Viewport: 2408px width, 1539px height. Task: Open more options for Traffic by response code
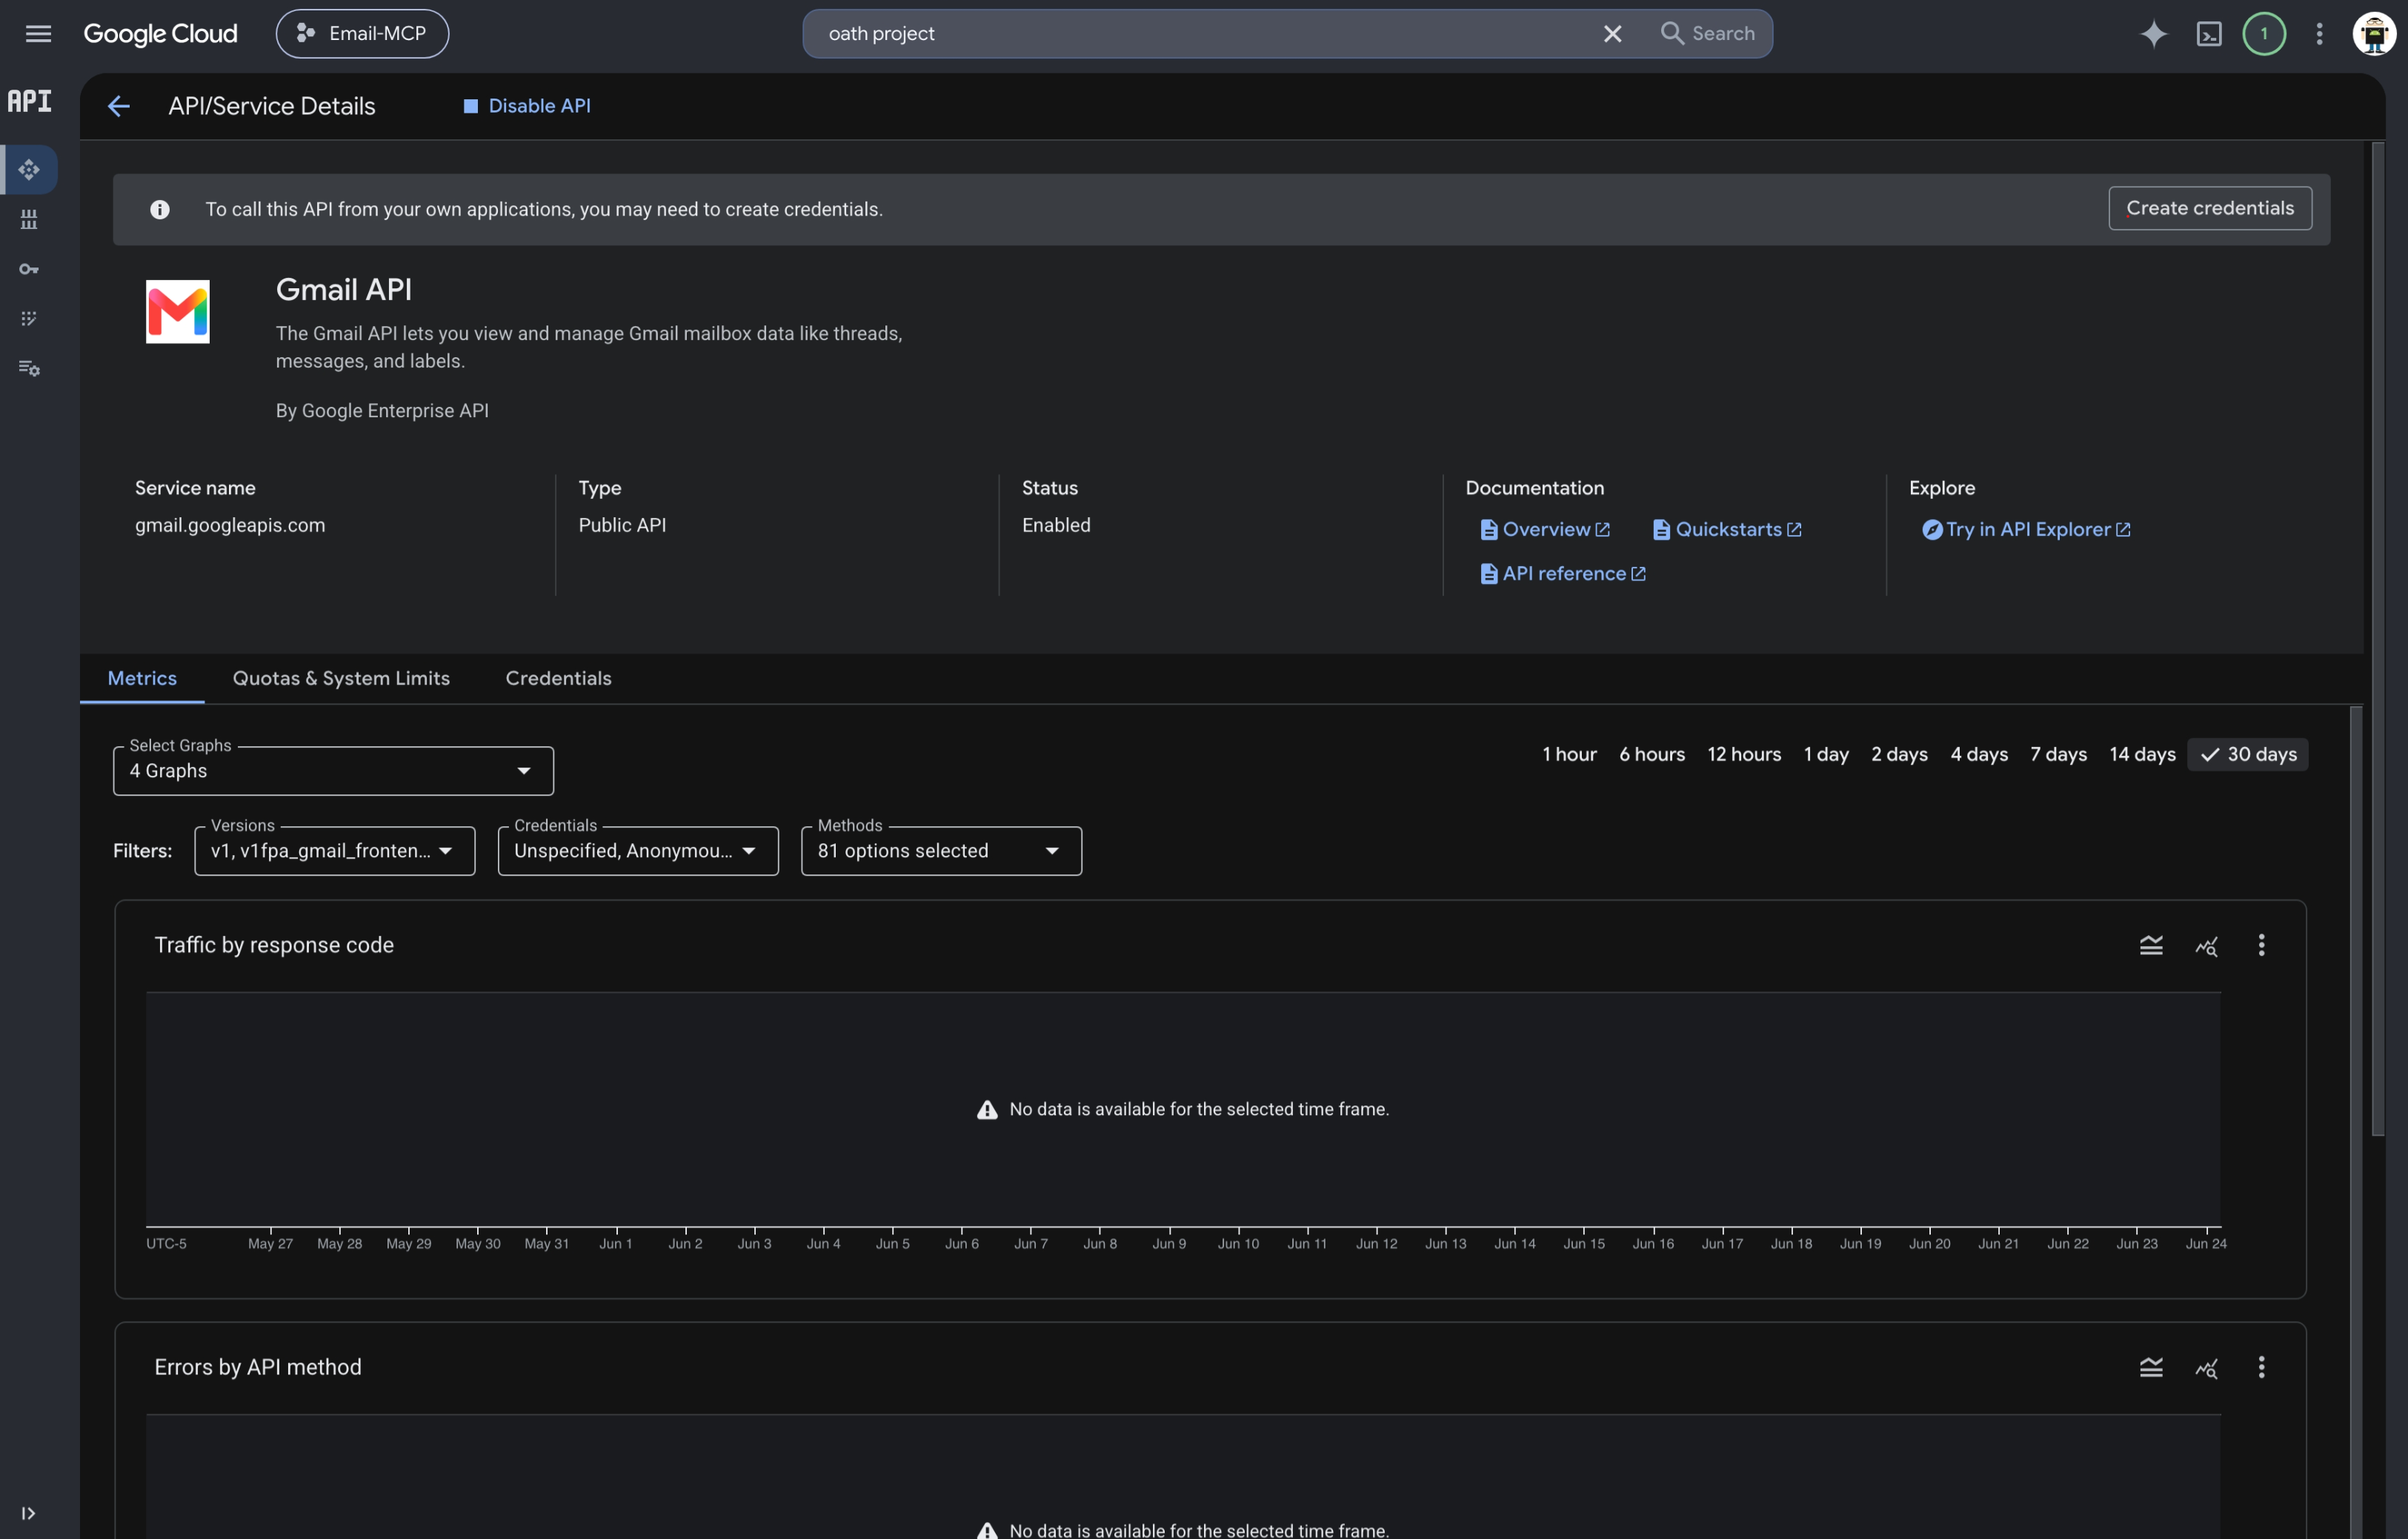point(2261,946)
